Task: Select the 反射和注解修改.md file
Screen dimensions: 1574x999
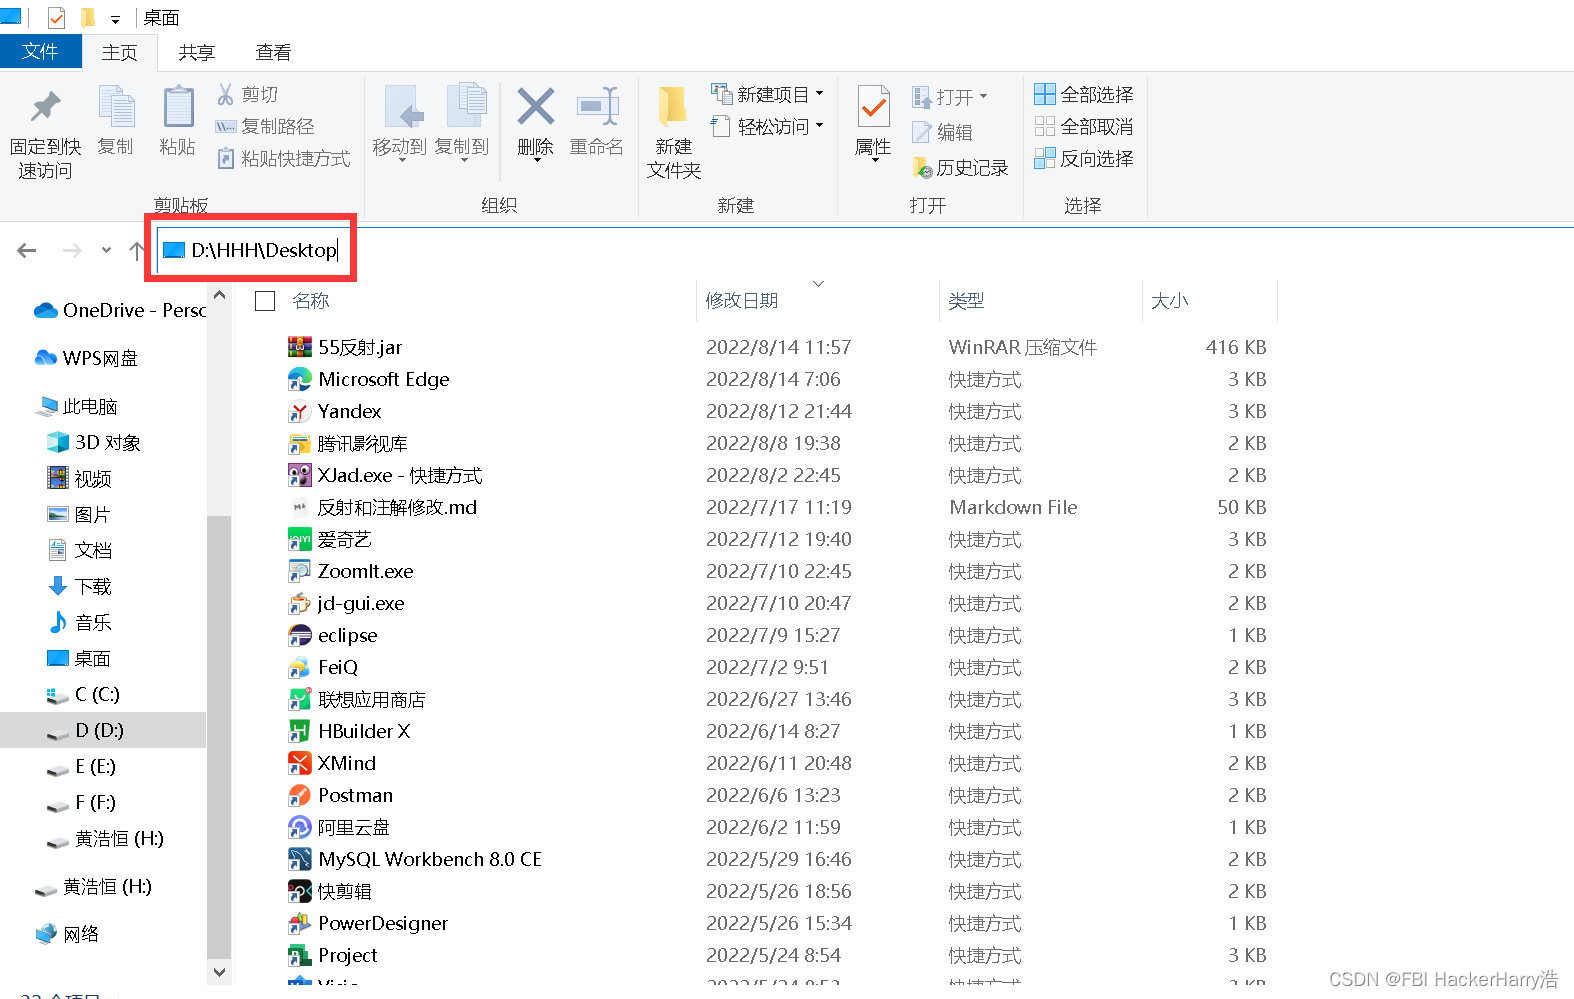Action: (x=382, y=507)
